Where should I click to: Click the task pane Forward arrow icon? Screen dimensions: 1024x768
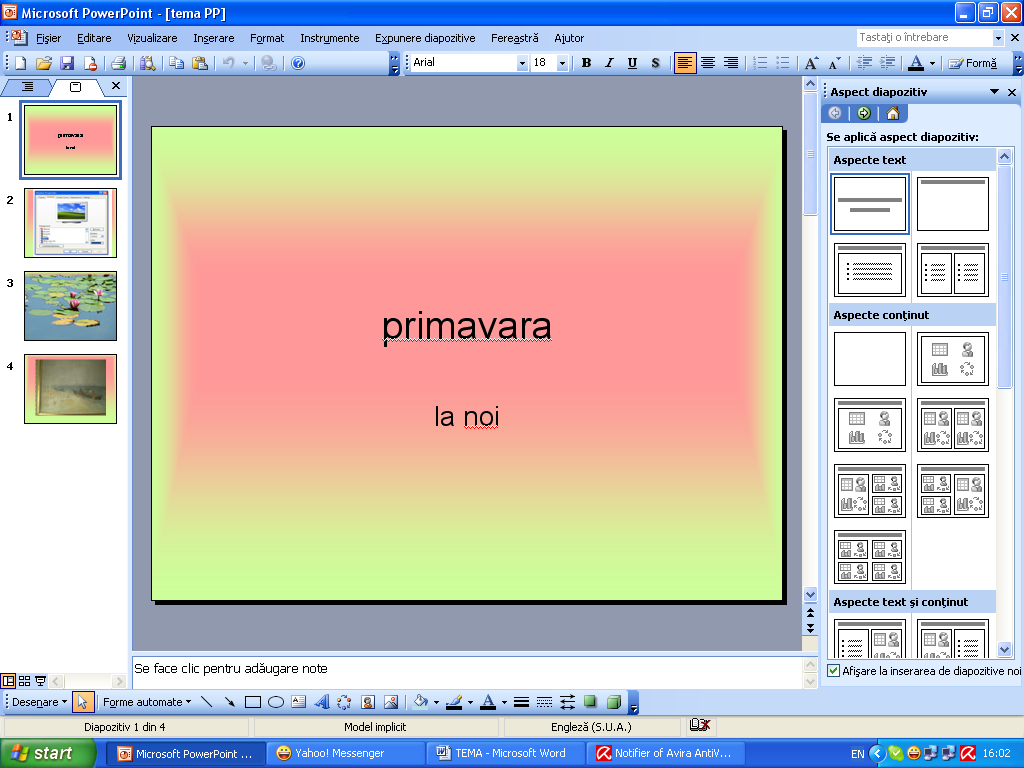(x=864, y=113)
